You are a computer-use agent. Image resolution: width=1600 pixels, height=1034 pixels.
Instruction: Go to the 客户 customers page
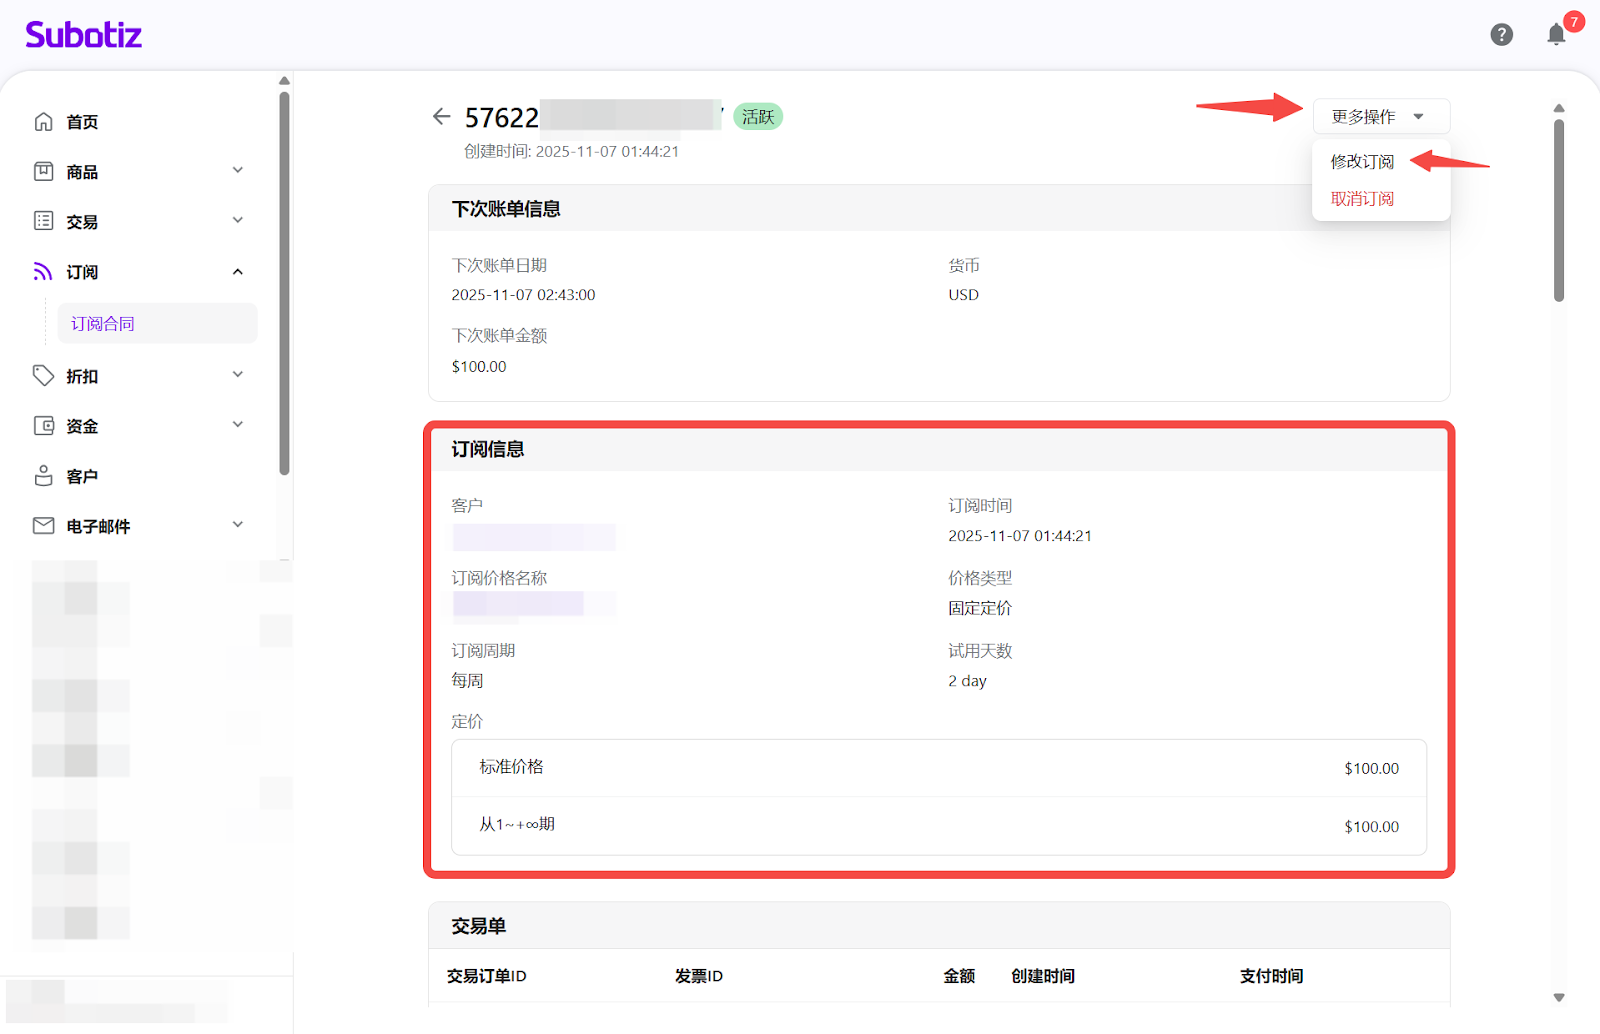(82, 477)
